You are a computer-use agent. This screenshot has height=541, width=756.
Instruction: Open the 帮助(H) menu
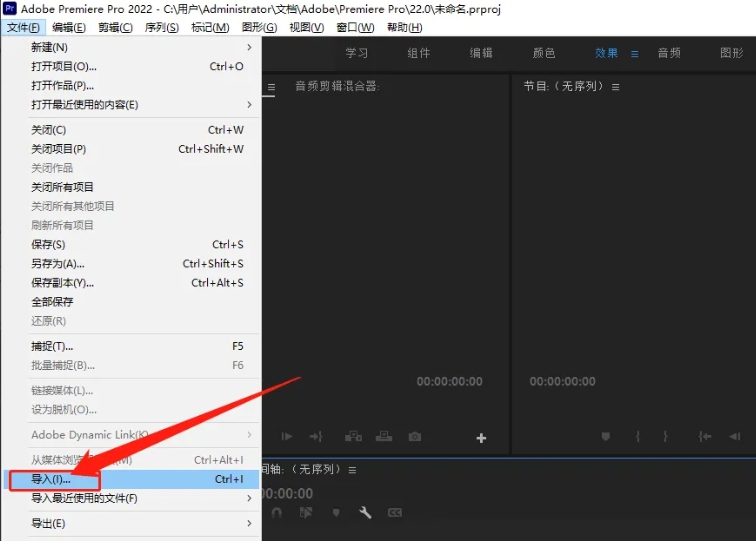click(x=405, y=27)
